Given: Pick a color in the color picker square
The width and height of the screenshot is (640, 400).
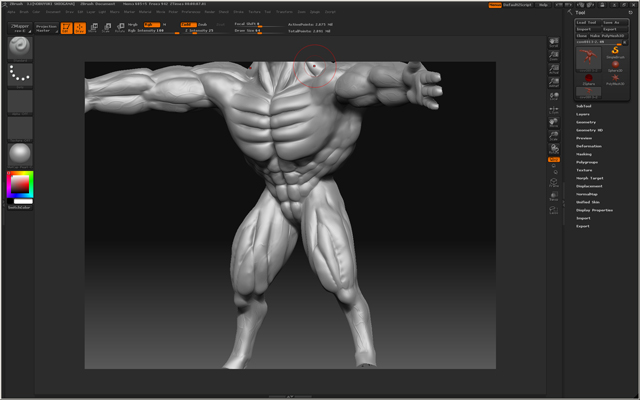Looking at the screenshot, I should tap(19, 183).
